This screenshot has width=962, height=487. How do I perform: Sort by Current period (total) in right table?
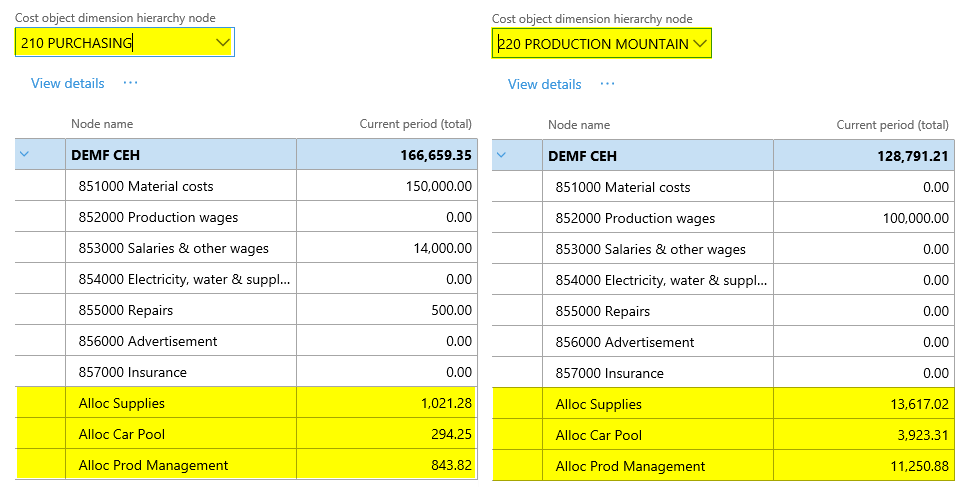[x=892, y=125]
